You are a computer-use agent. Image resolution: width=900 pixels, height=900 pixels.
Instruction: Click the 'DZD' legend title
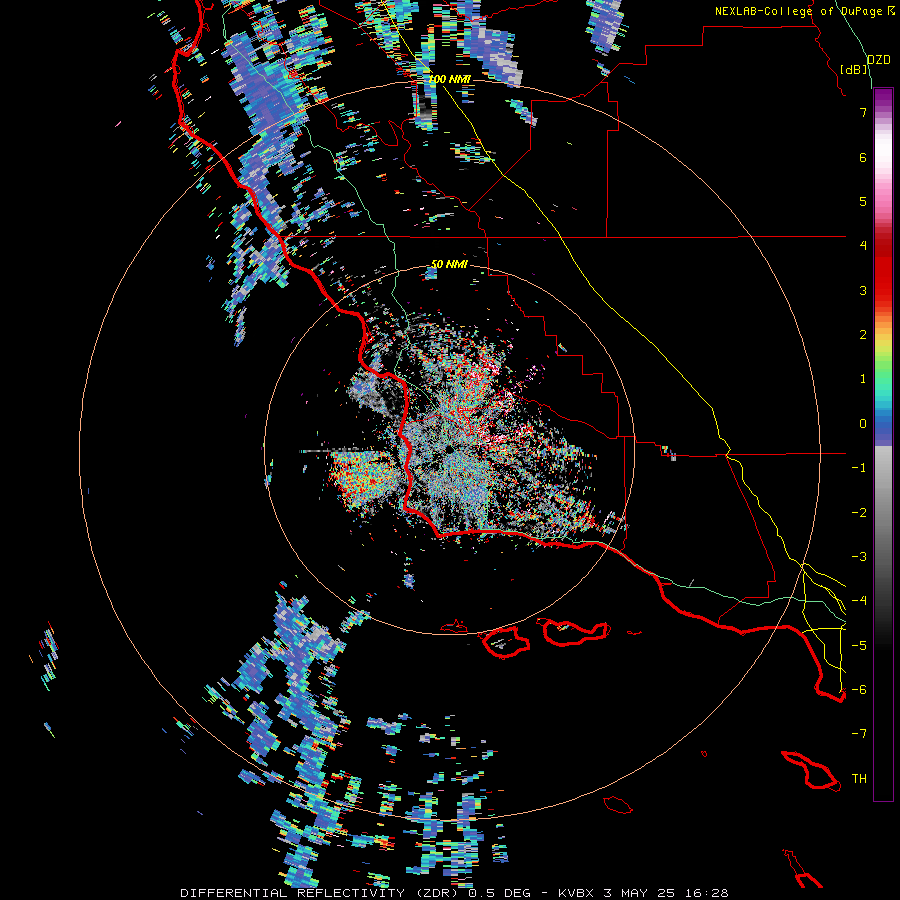click(x=878, y=60)
